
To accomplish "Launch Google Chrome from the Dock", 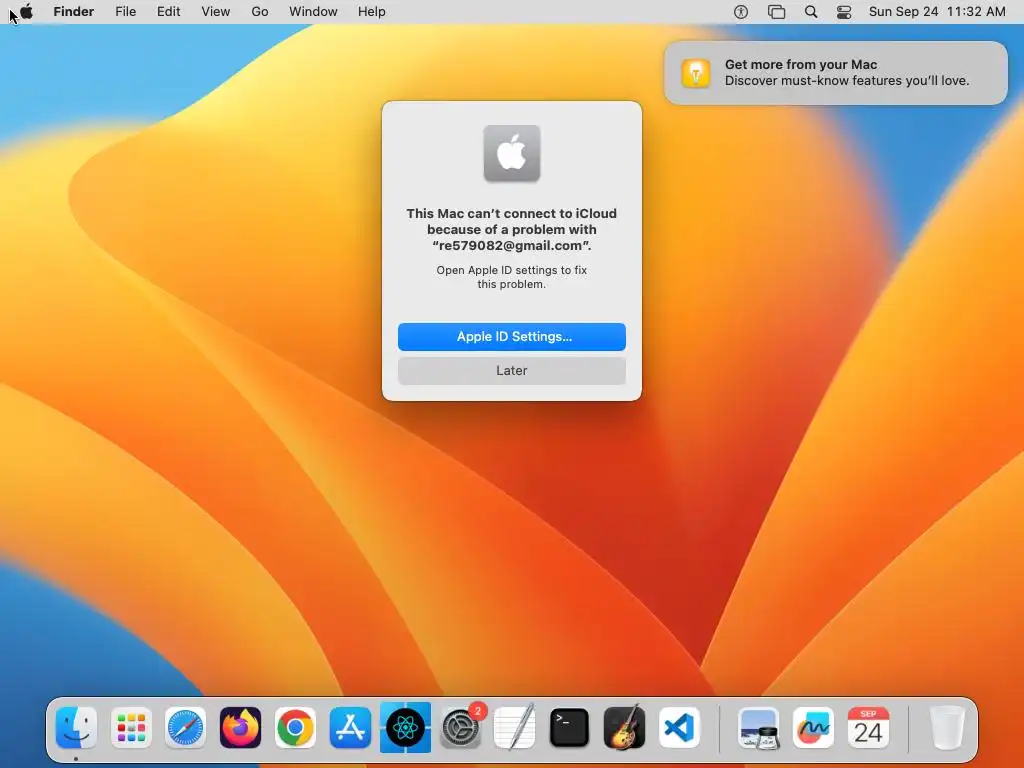I will click(x=295, y=727).
